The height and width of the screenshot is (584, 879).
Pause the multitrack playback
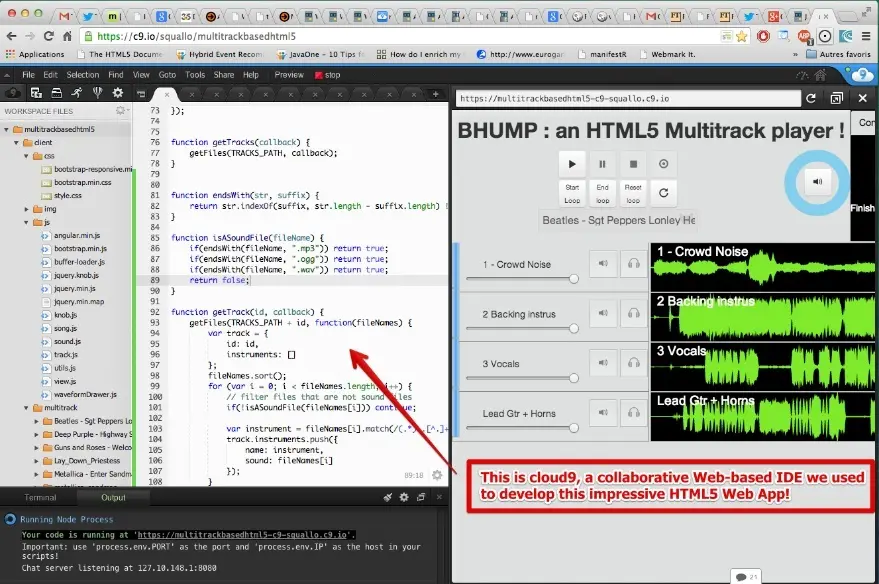point(602,164)
